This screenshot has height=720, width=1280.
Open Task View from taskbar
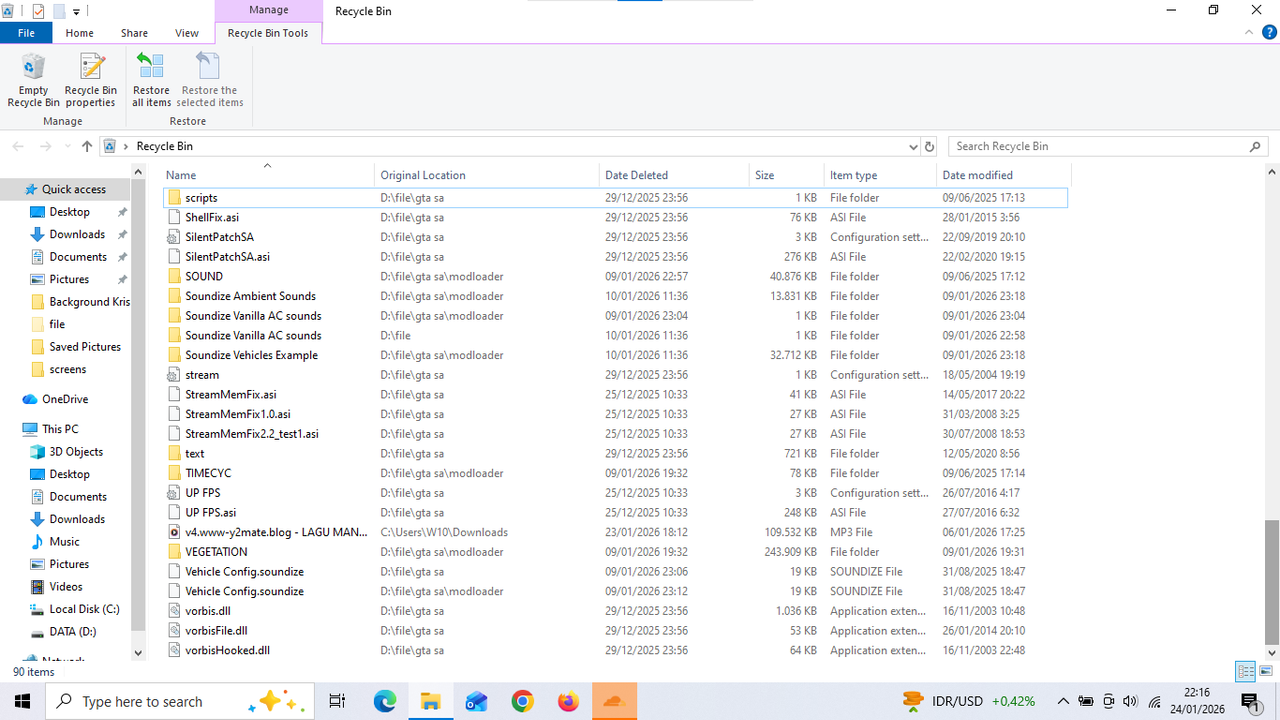[x=337, y=701]
